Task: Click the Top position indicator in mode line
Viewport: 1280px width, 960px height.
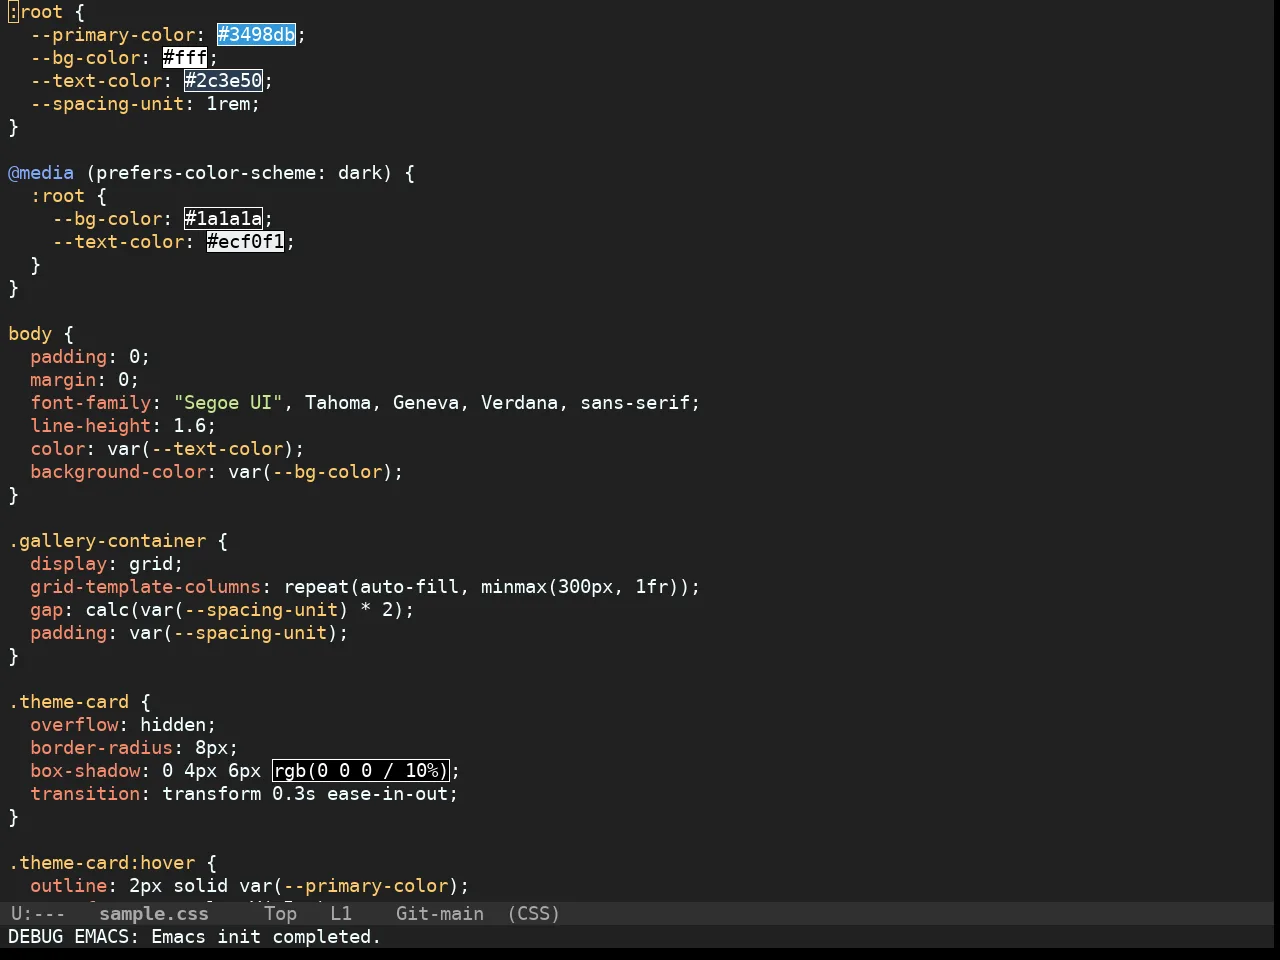Action: pyautogui.click(x=281, y=914)
